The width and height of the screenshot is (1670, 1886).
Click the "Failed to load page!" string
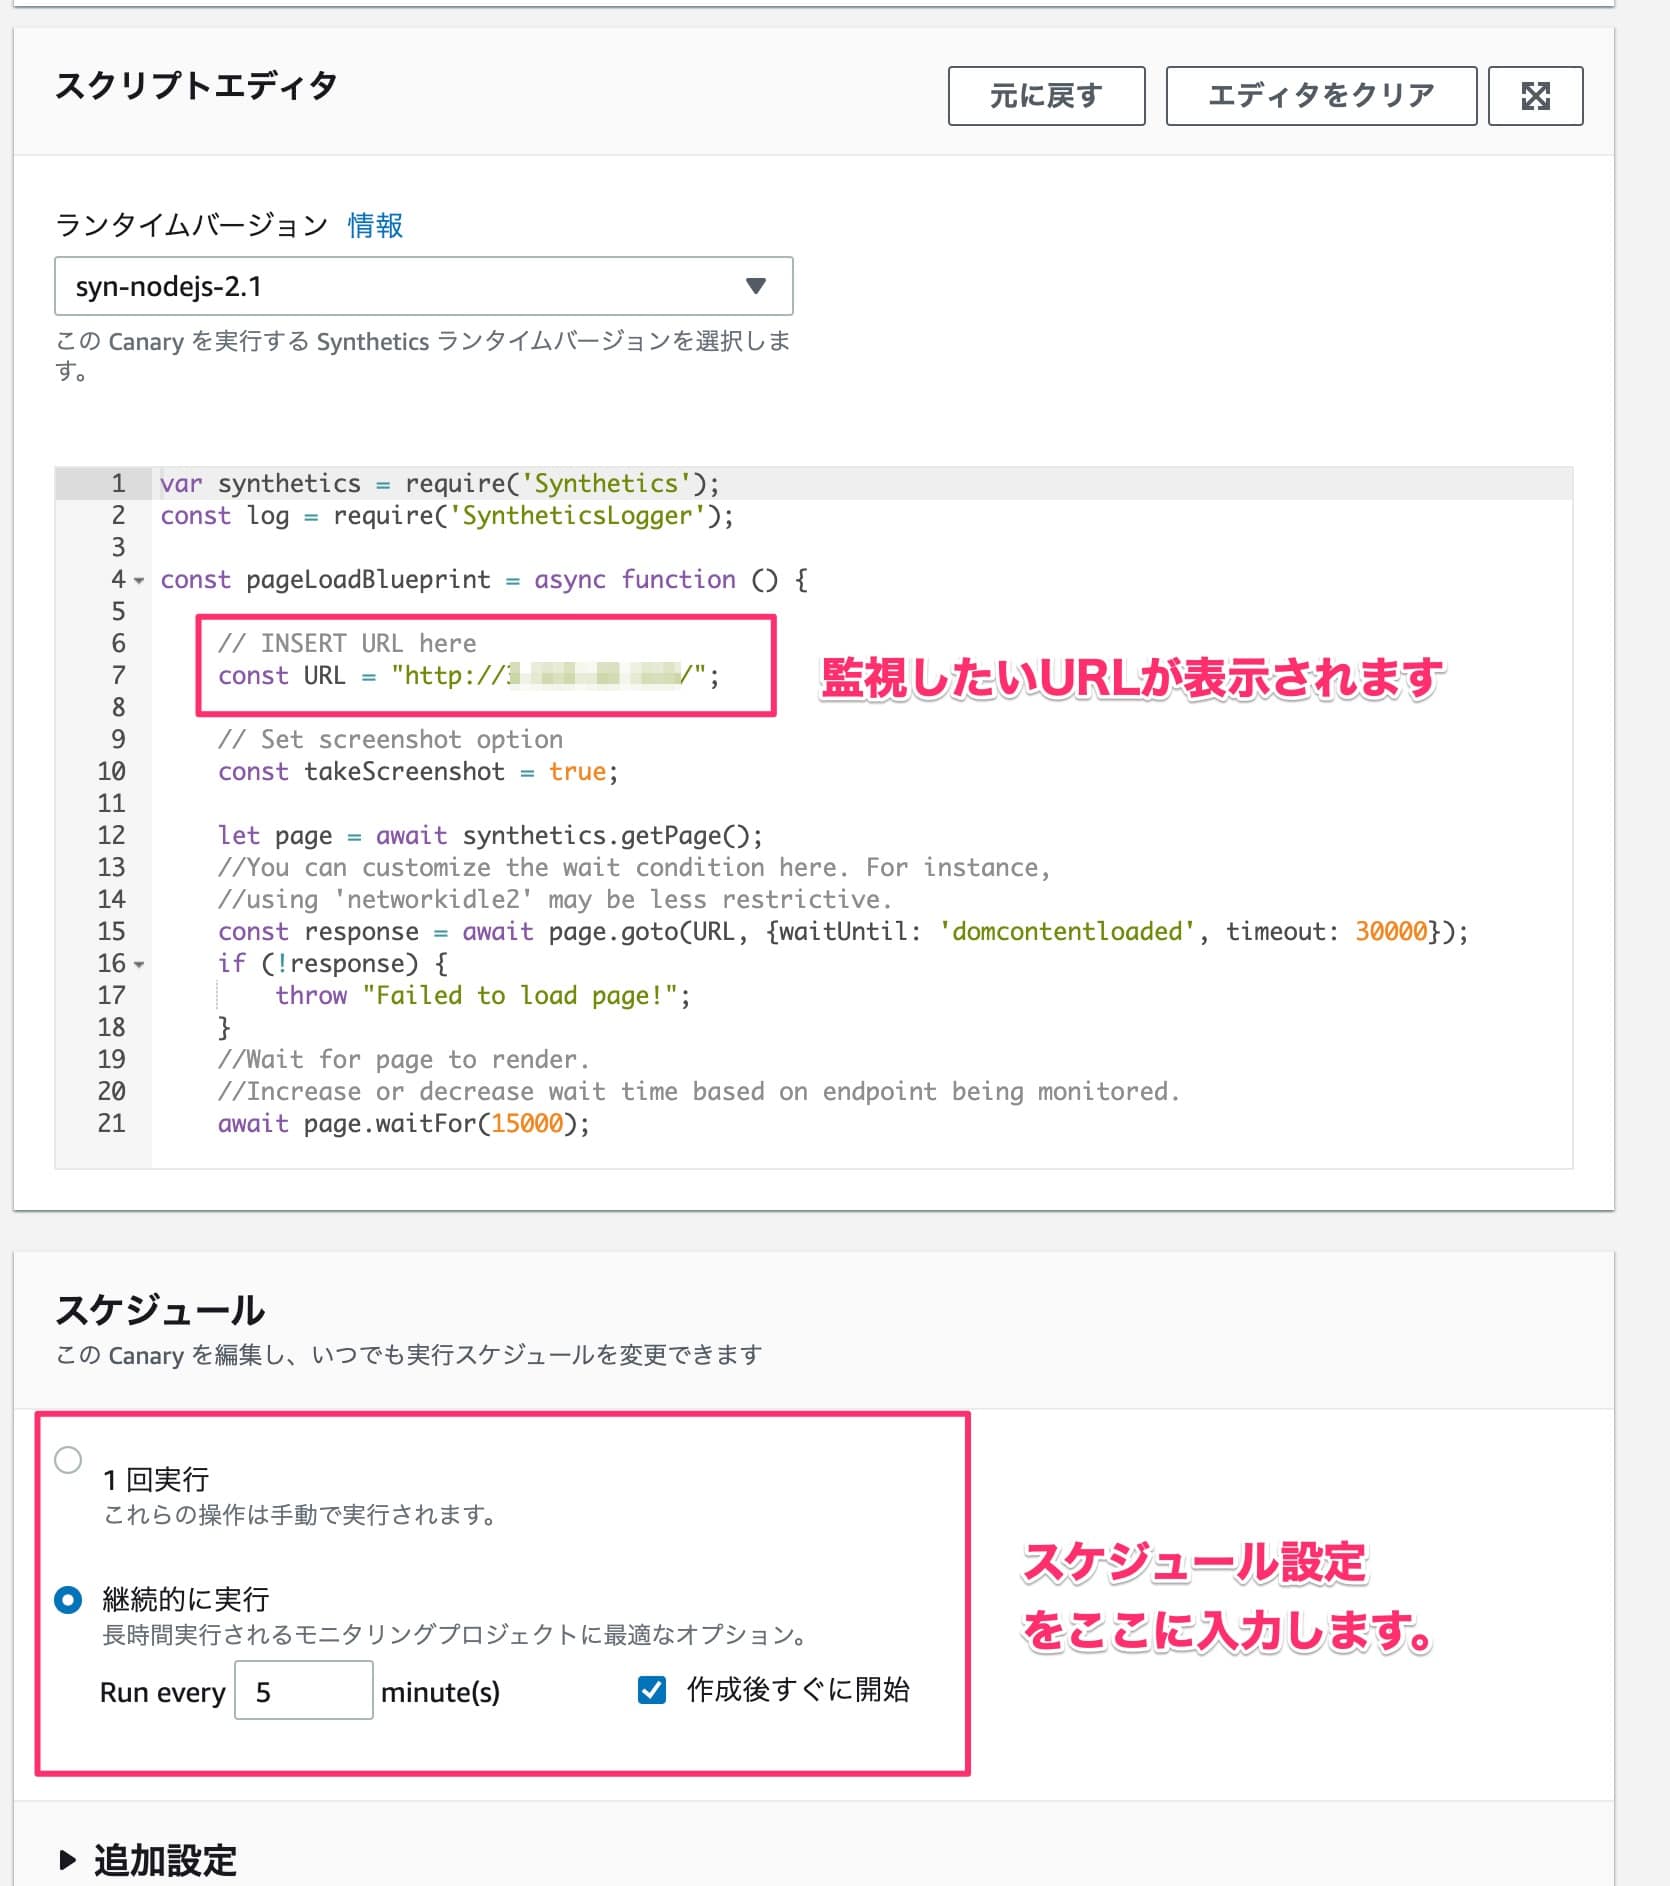click(519, 996)
